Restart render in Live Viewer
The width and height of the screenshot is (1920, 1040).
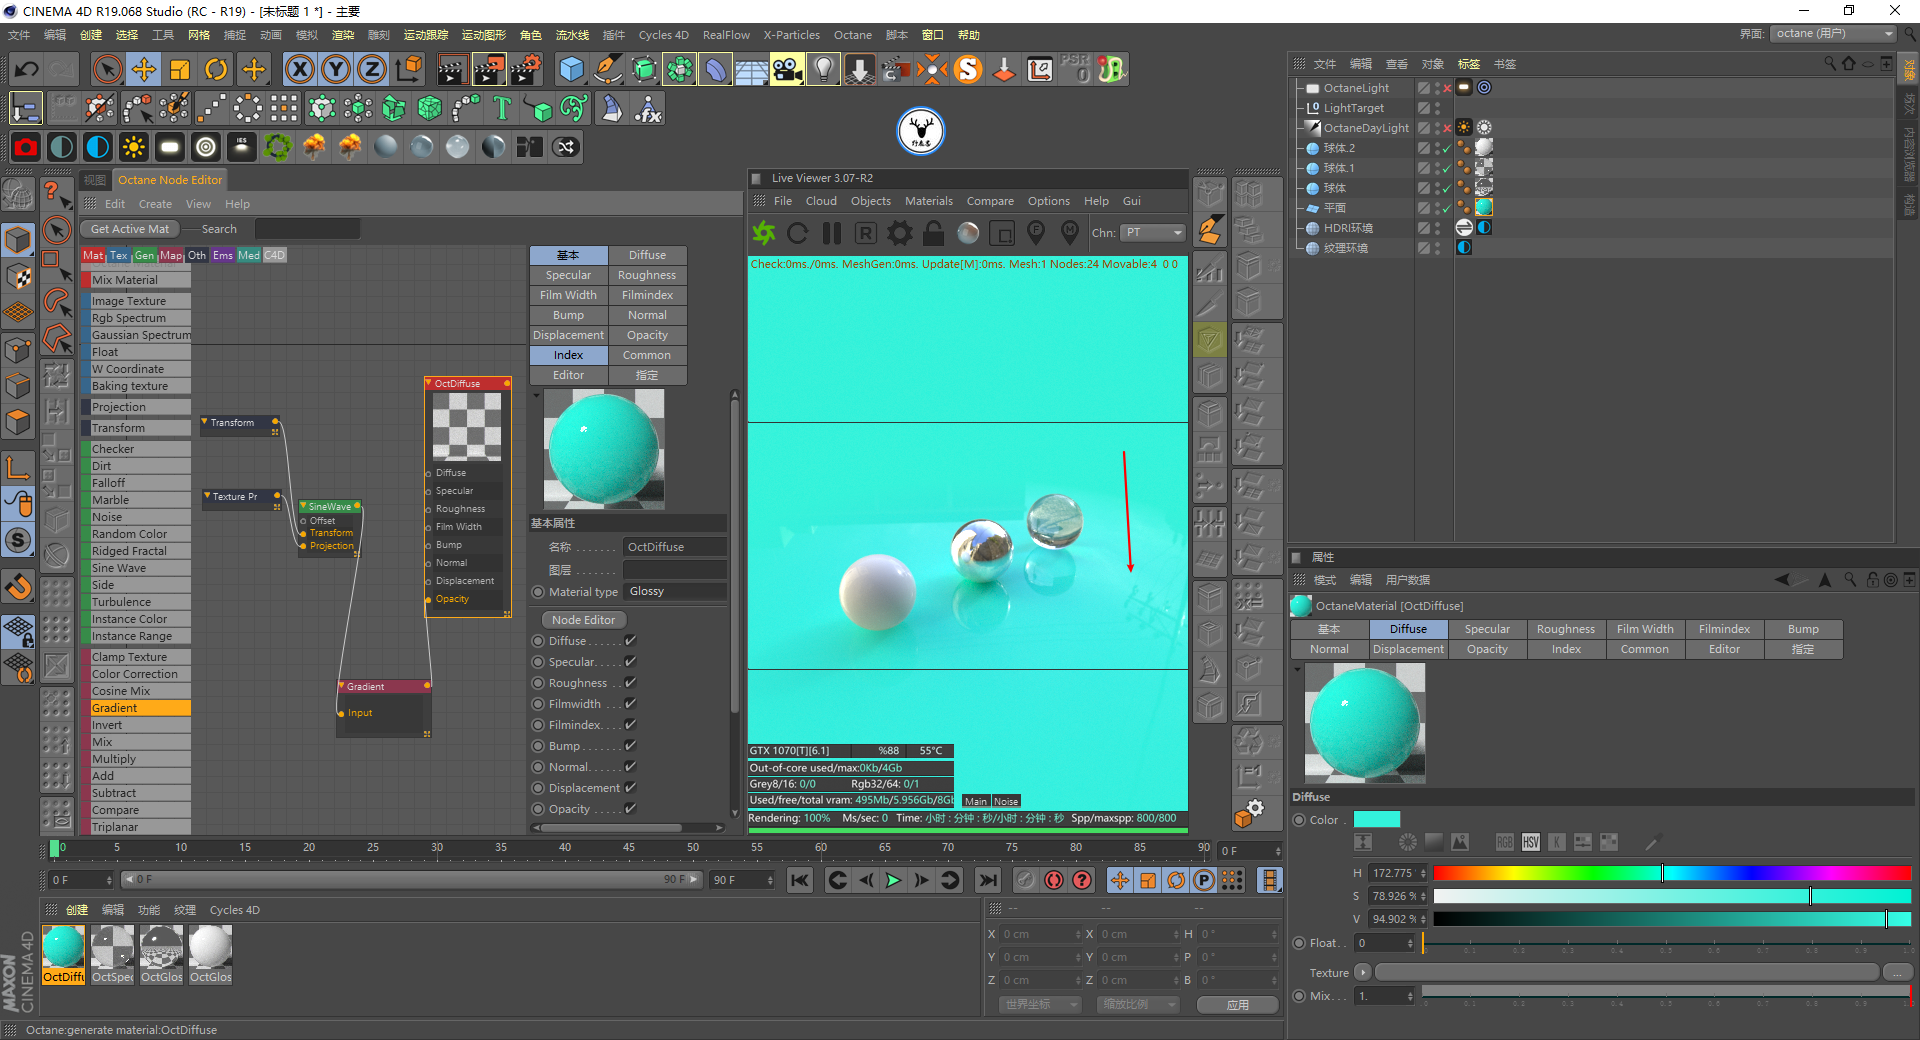798,233
